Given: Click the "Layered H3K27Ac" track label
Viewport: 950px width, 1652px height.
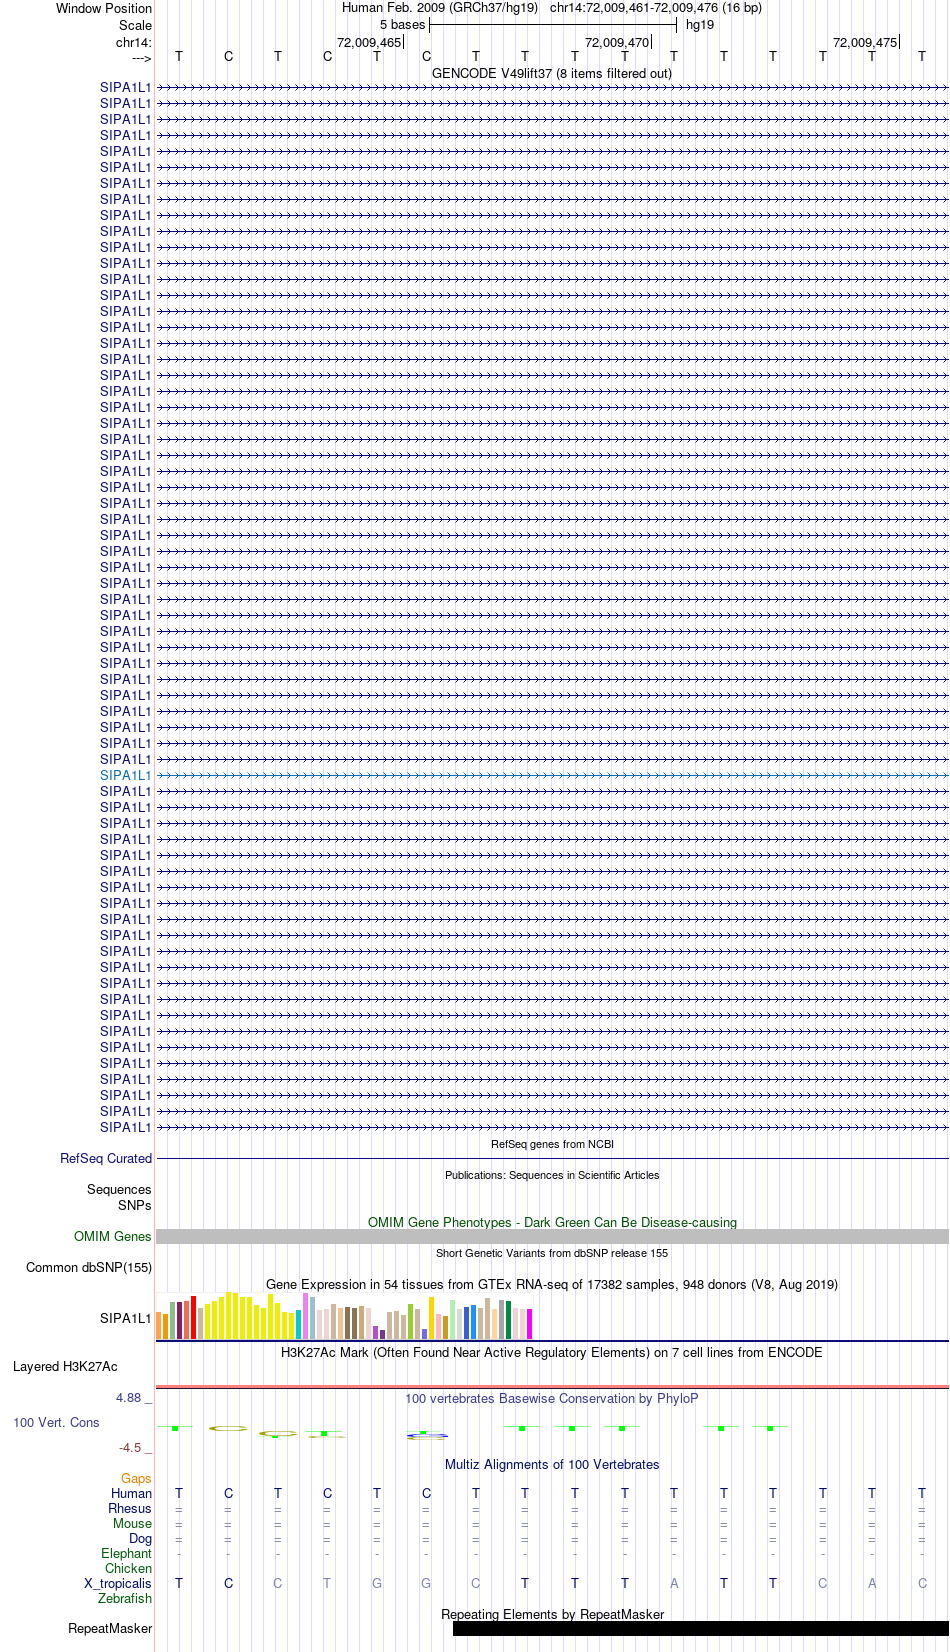Looking at the screenshot, I should pyautogui.click(x=65, y=1366).
